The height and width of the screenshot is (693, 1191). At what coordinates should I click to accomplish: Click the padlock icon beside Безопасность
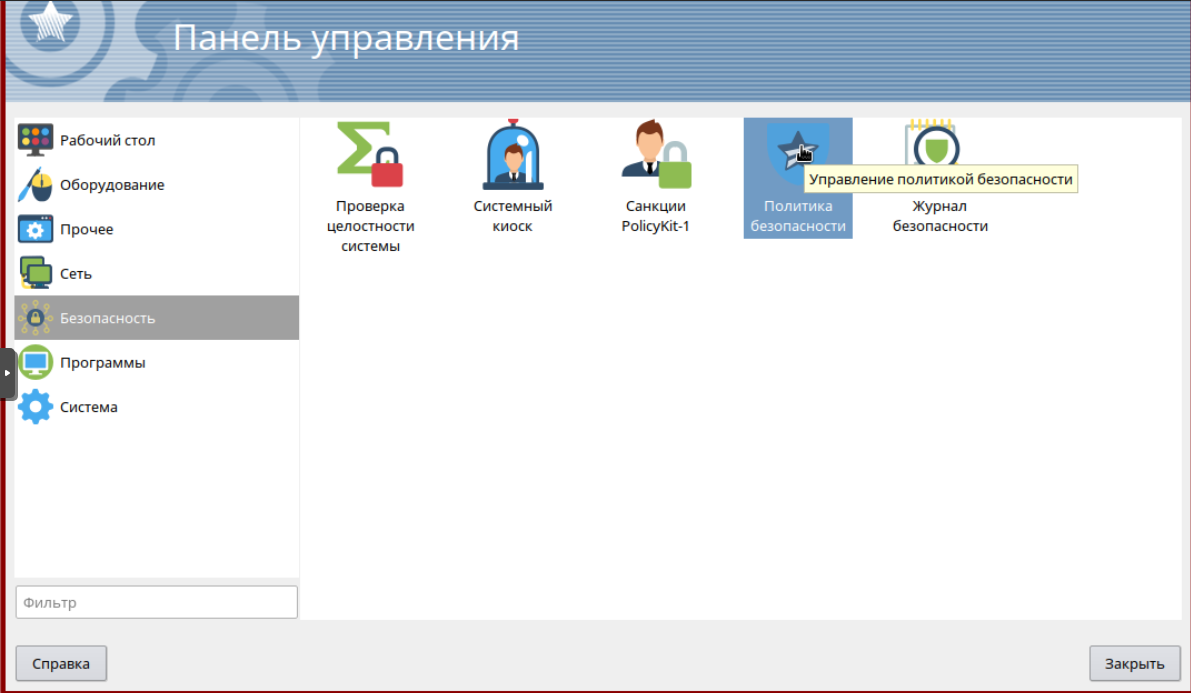pyautogui.click(x=36, y=317)
